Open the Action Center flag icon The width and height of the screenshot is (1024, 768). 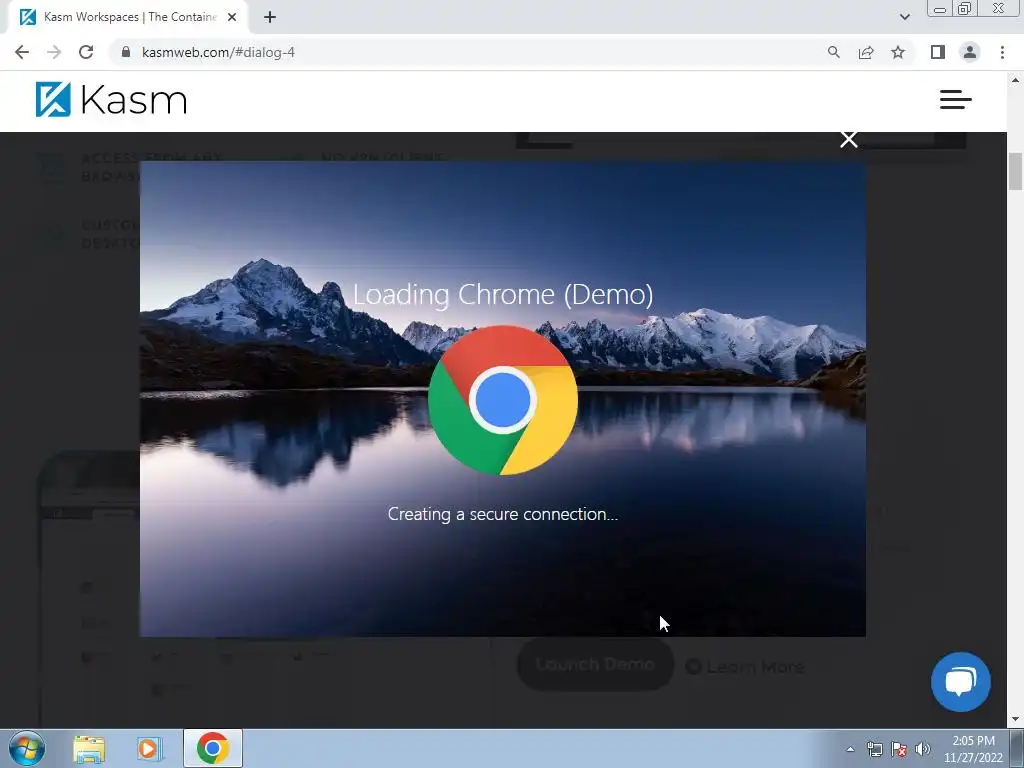click(x=899, y=749)
